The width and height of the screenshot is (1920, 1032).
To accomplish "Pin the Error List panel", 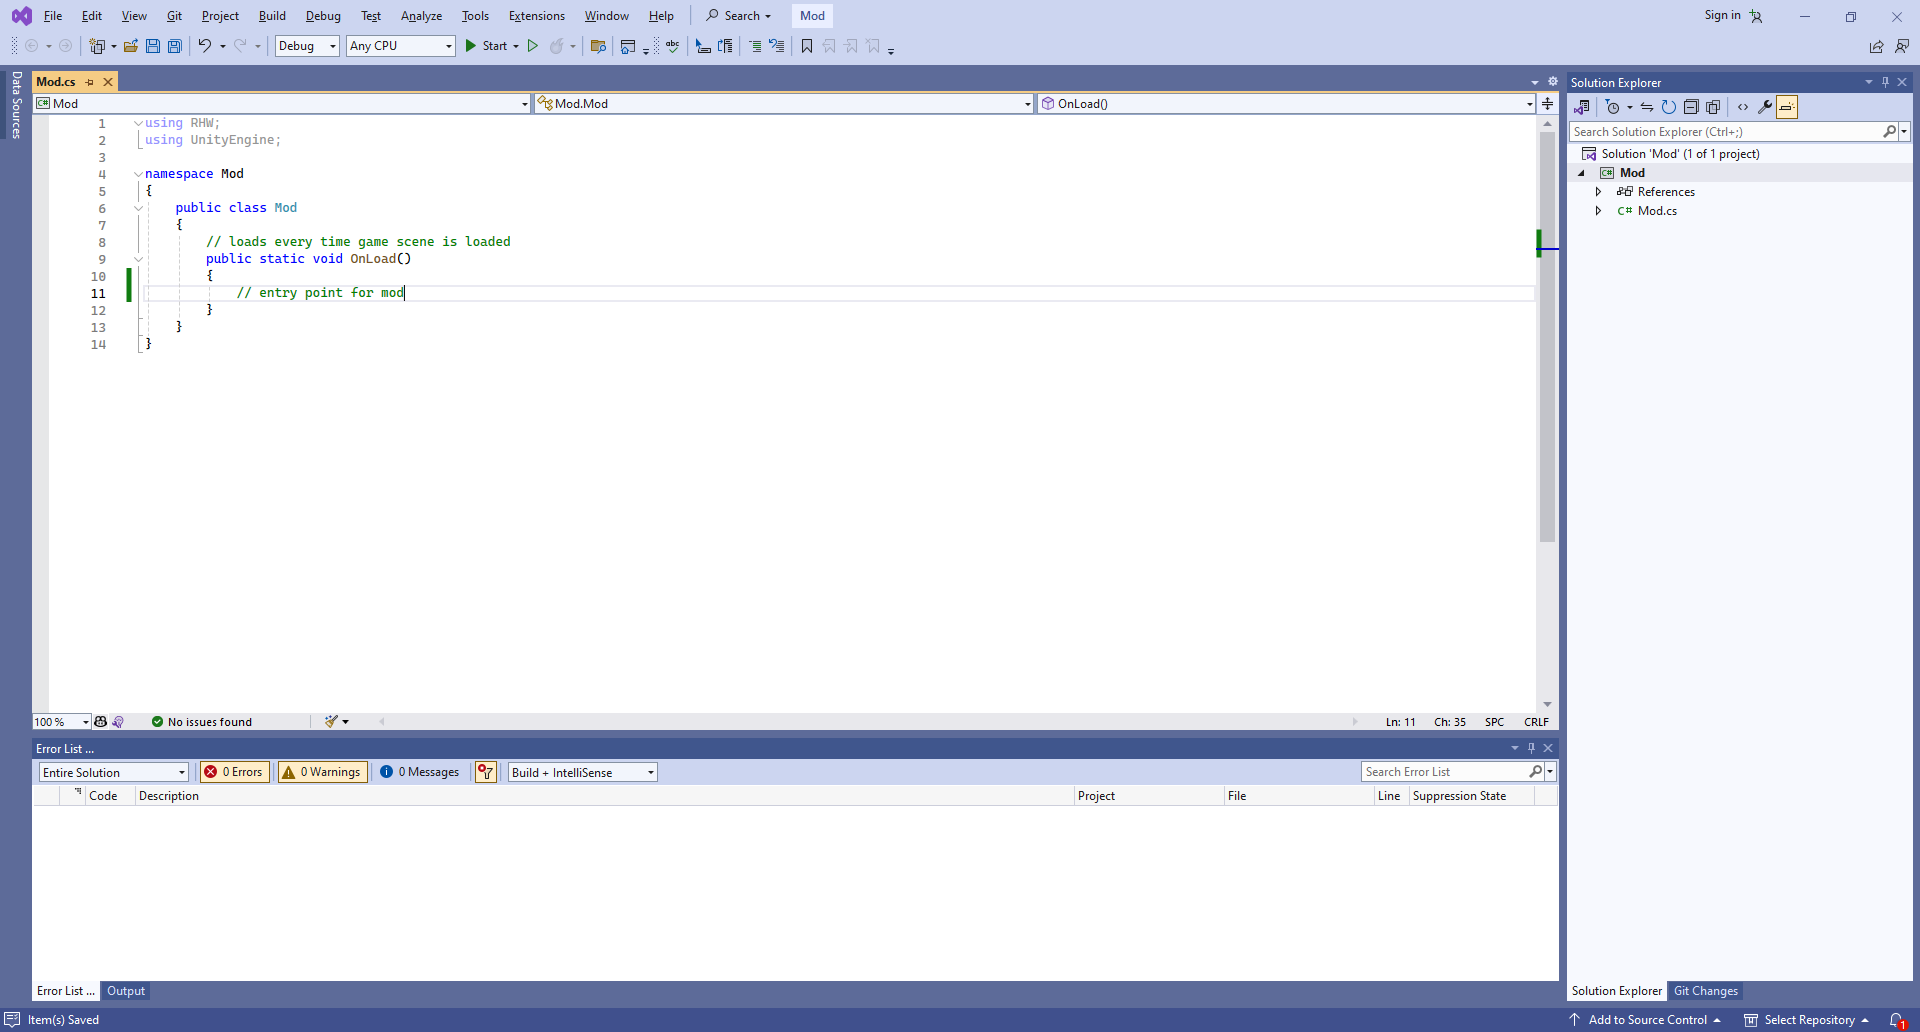I will 1531,747.
